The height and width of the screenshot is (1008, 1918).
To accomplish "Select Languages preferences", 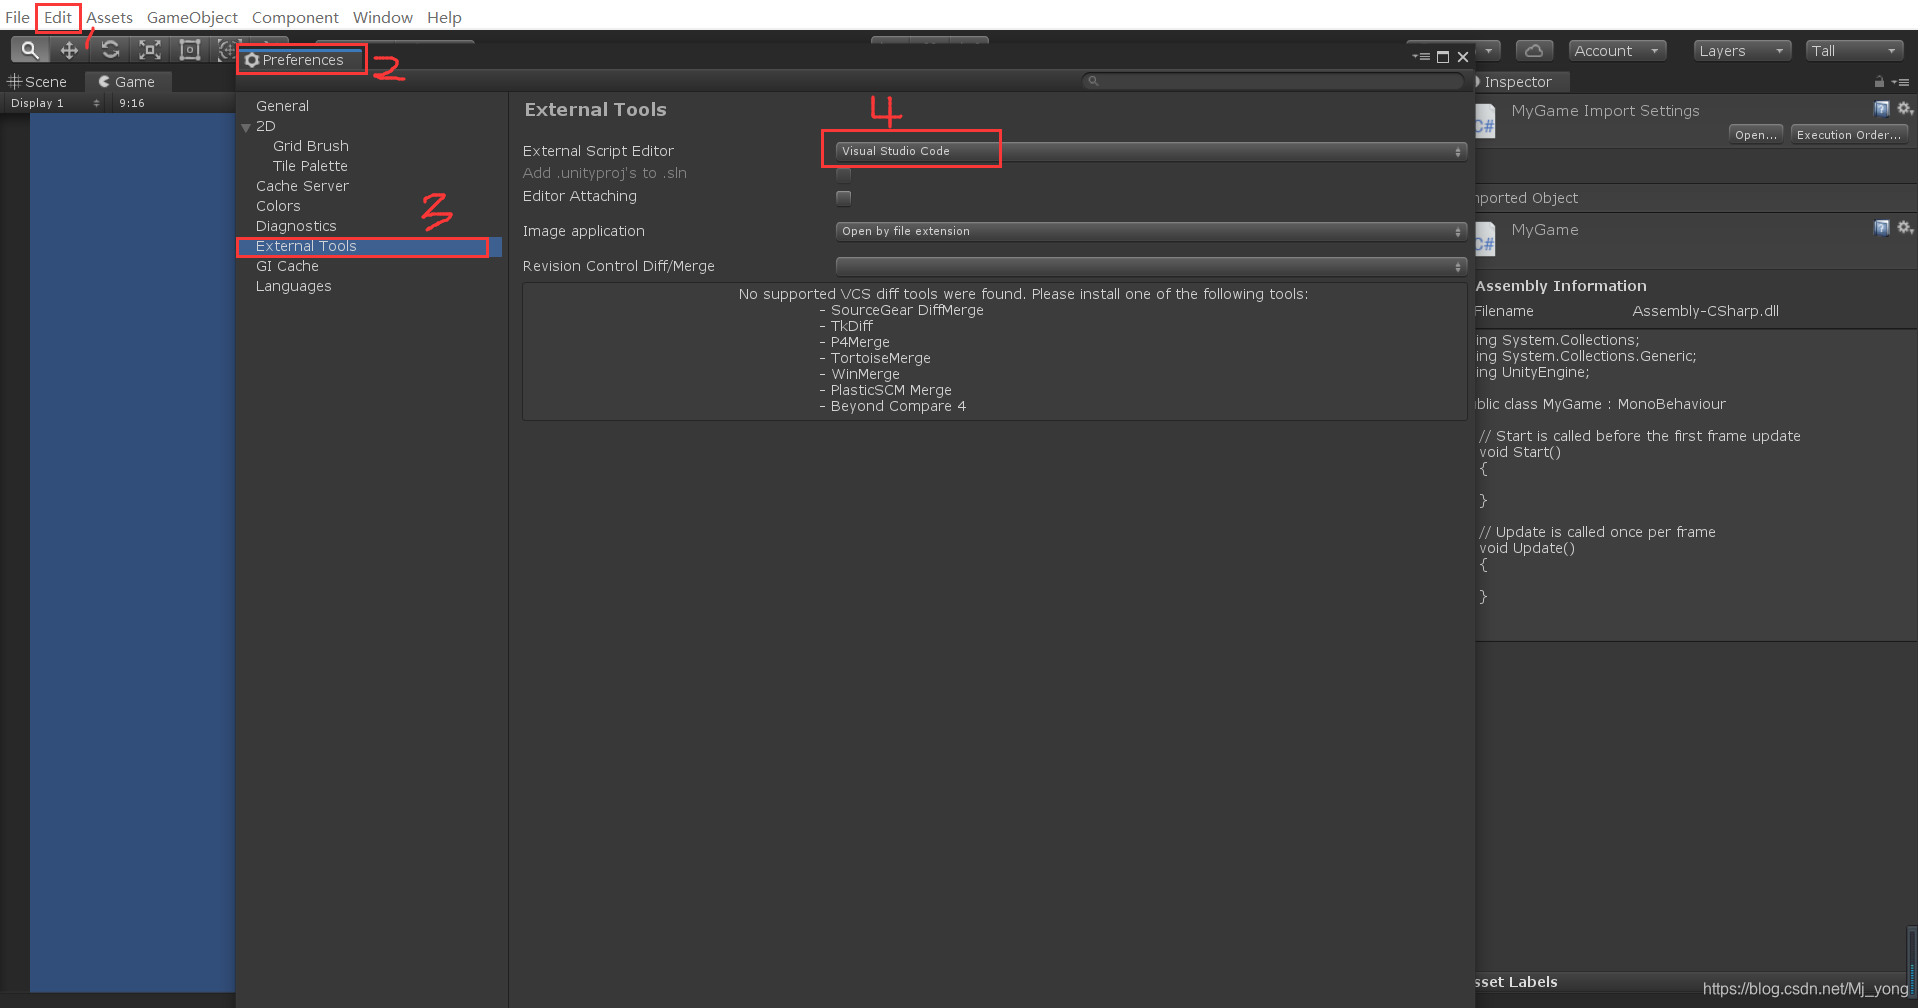I will pyautogui.click(x=293, y=286).
